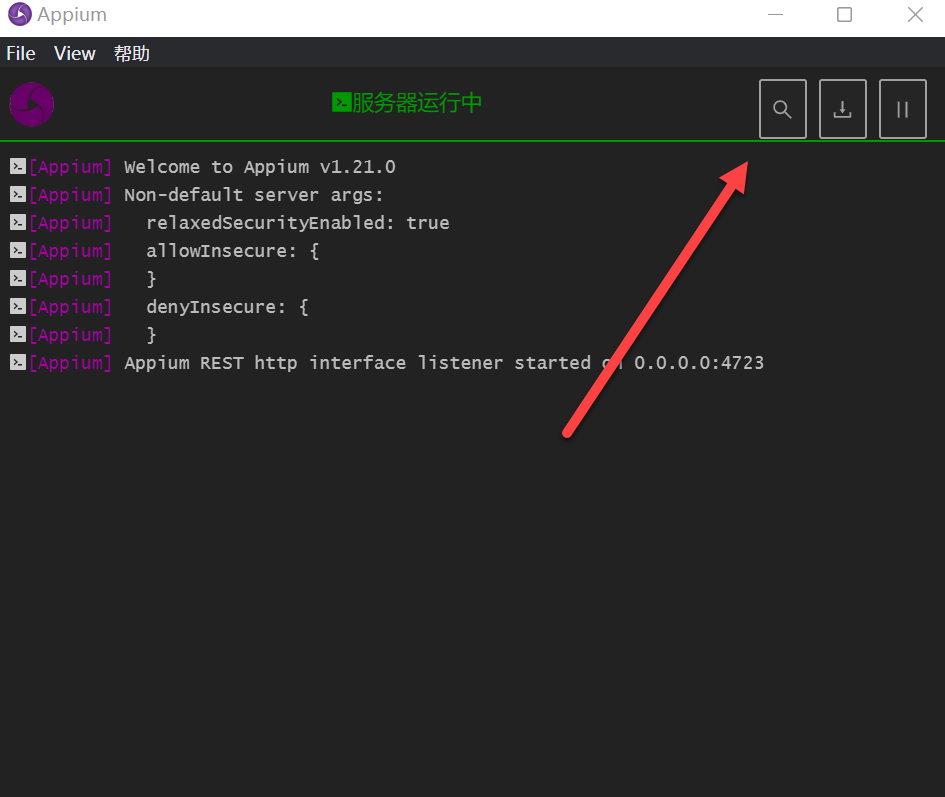The height and width of the screenshot is (797, 945).
Task: Open the File menu
Action: 21,53
